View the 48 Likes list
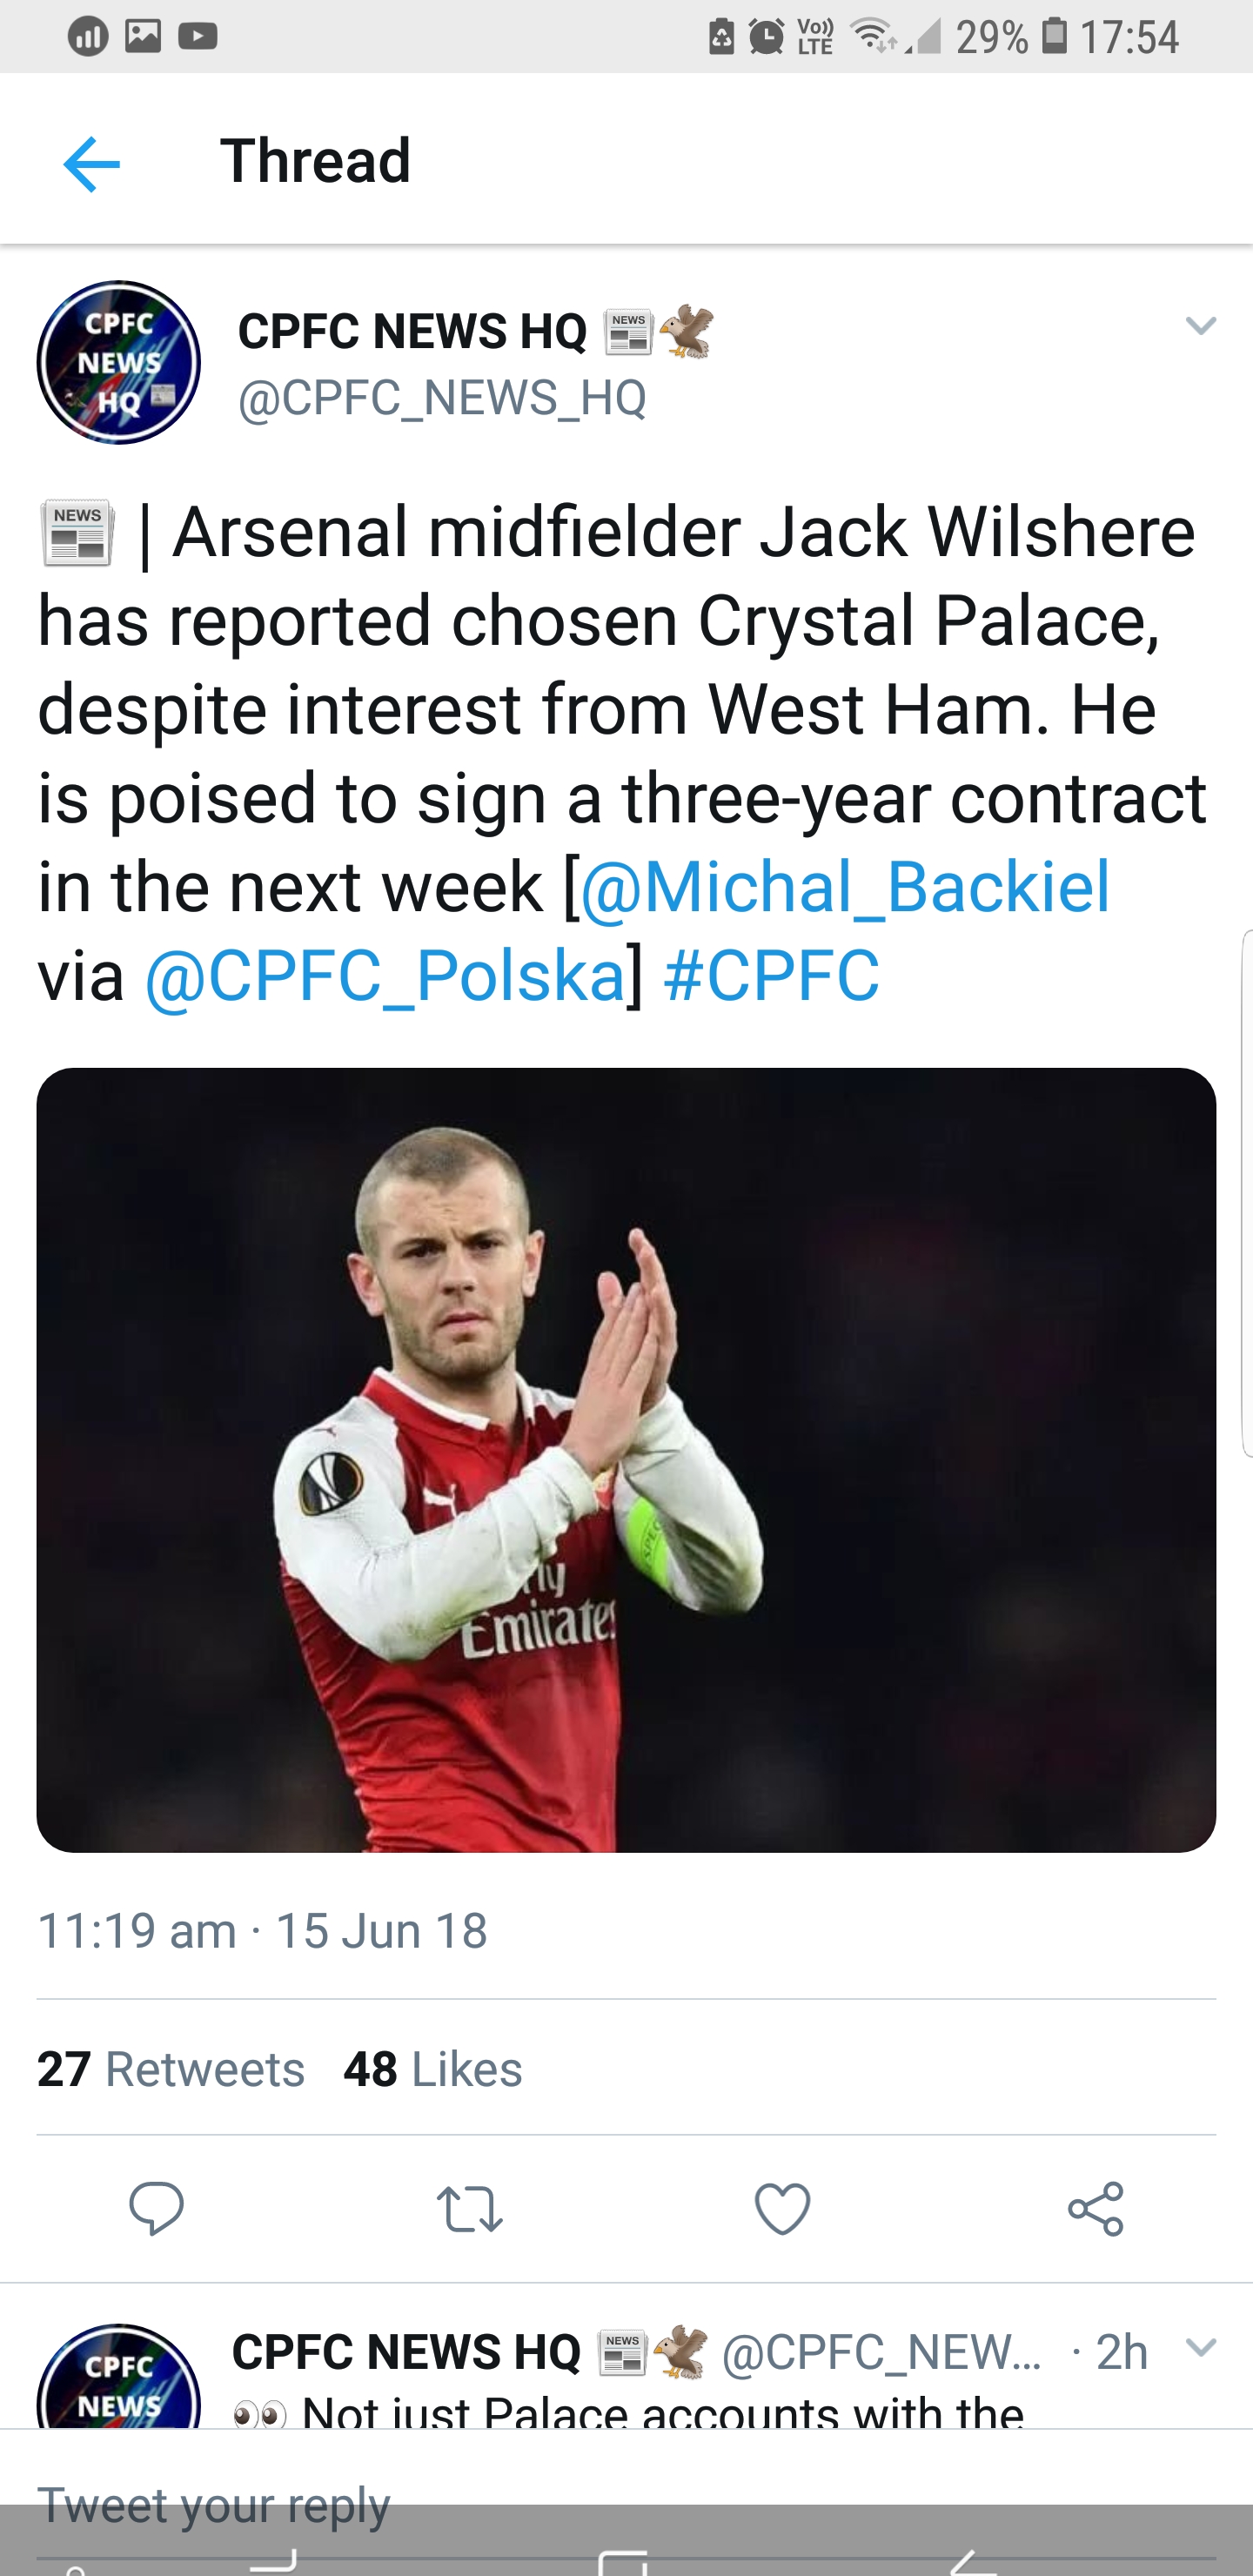 [432, 2069]
